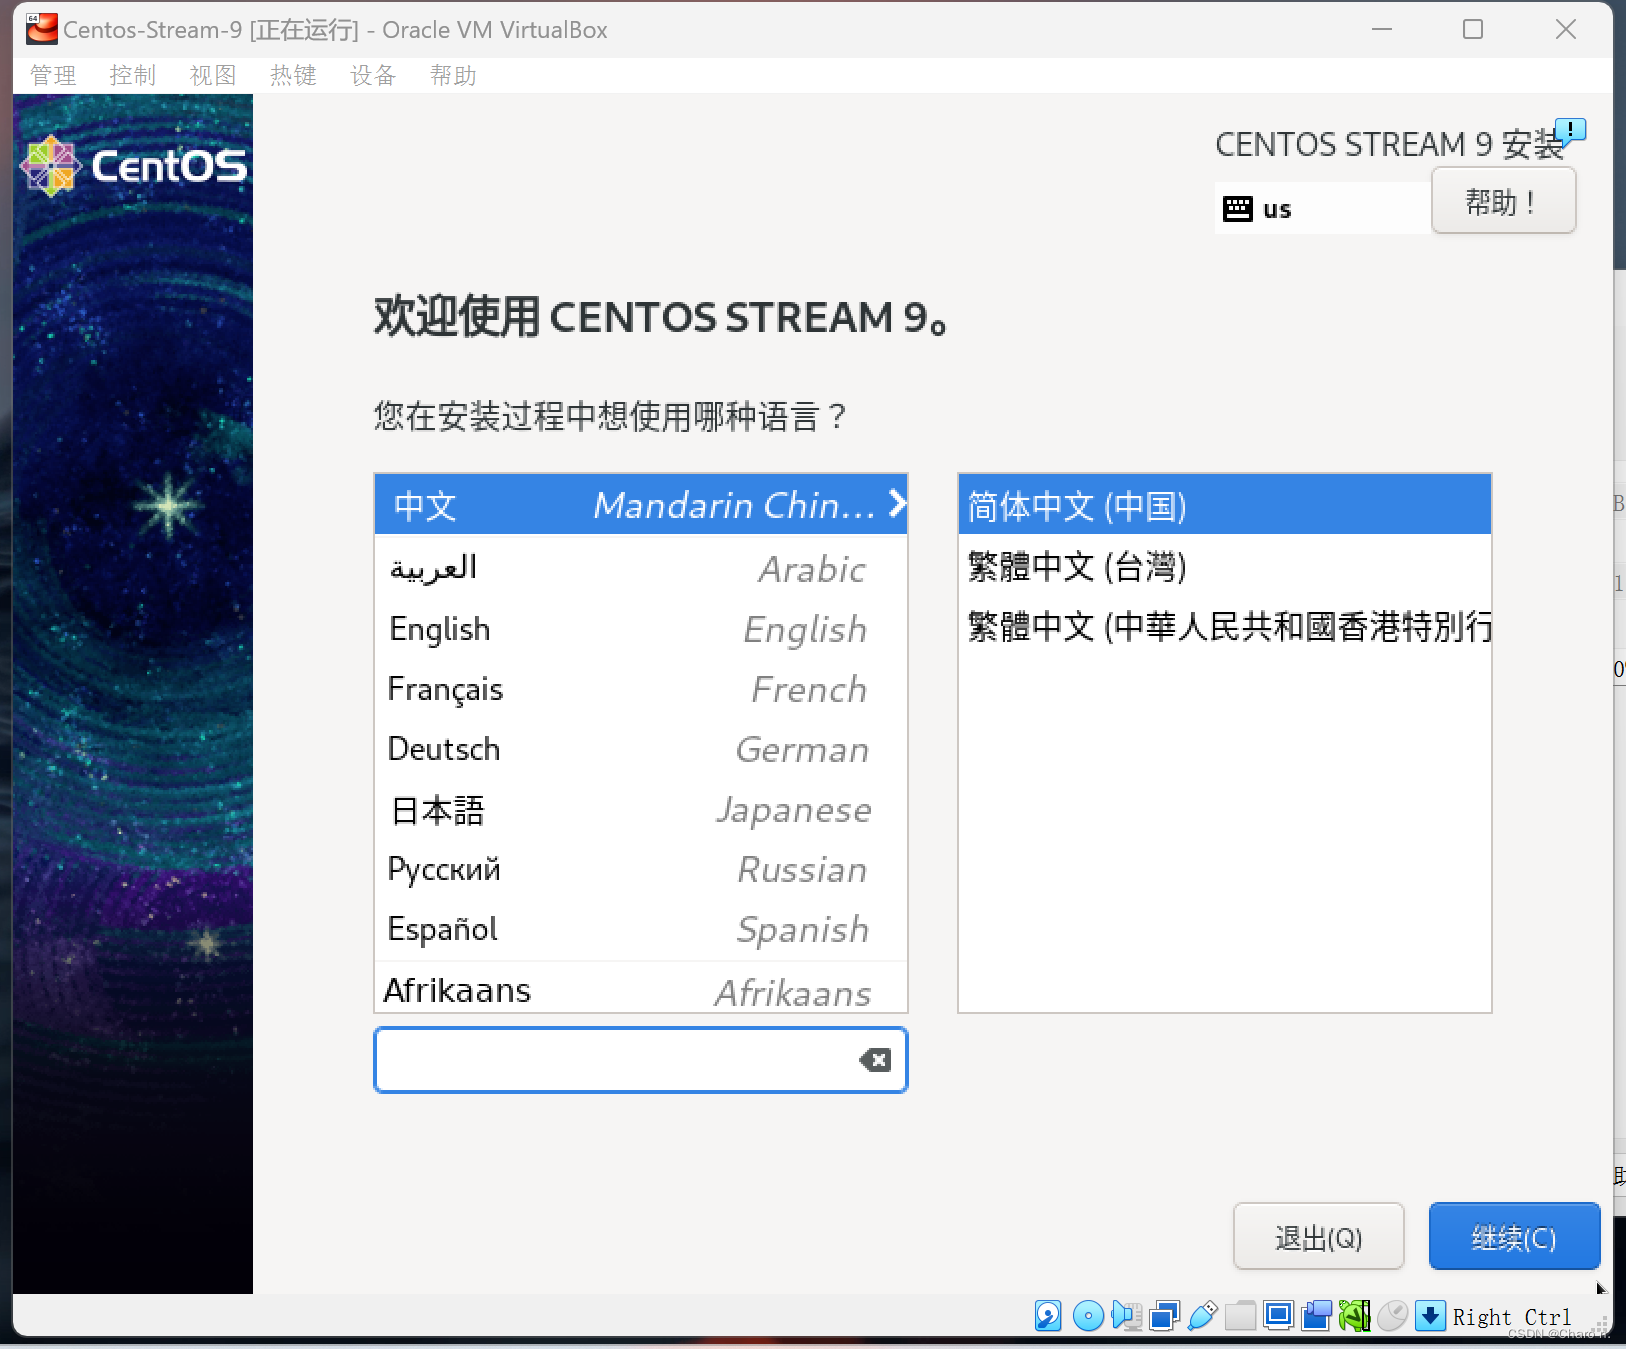1626x1349 pixels.
Task: Expand the 中文 Mandarin Chinese chevron arrow
Action: (x=897, y=503)
